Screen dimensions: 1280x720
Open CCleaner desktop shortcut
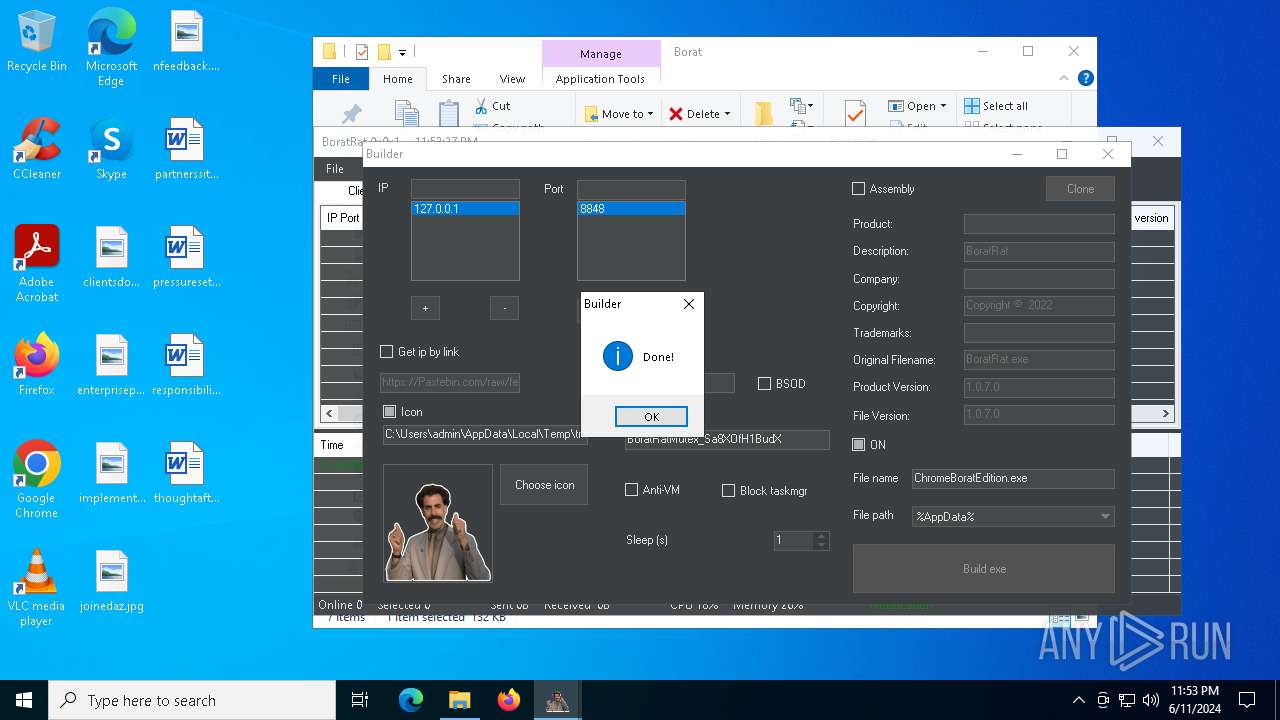[x=37, y=150]
